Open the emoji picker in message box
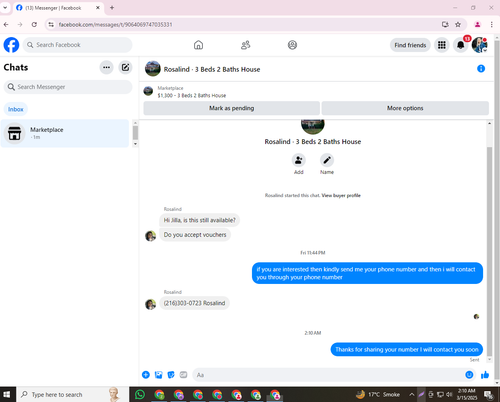This screenshot has width=500, height=402. 469,375
